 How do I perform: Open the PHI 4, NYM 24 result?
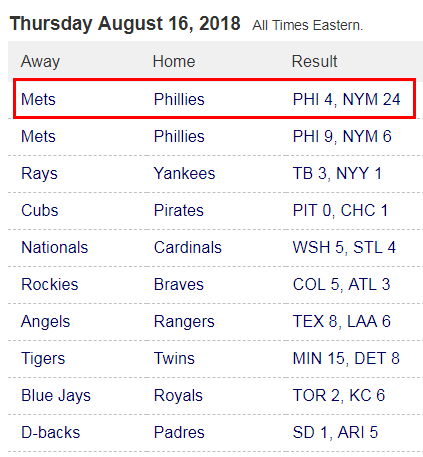[x=346, y=99]
